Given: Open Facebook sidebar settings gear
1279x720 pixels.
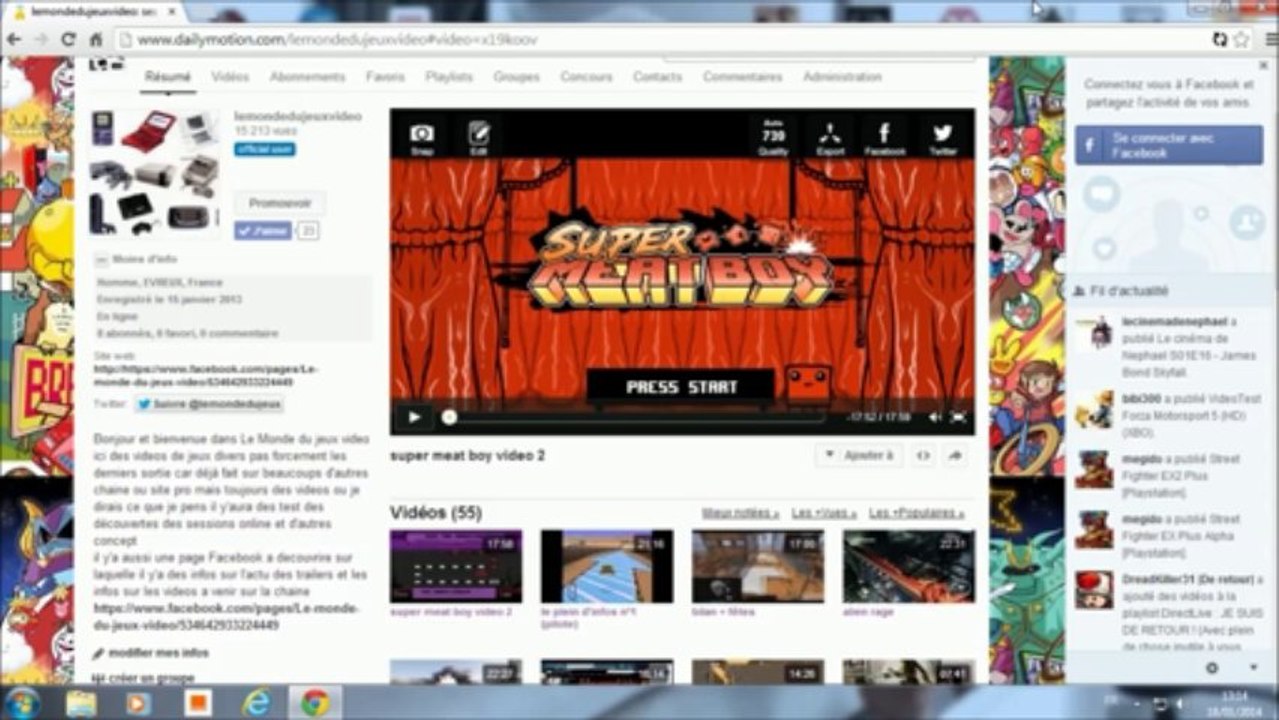Looking at the screenshot, I should (x=1212, y=668).
